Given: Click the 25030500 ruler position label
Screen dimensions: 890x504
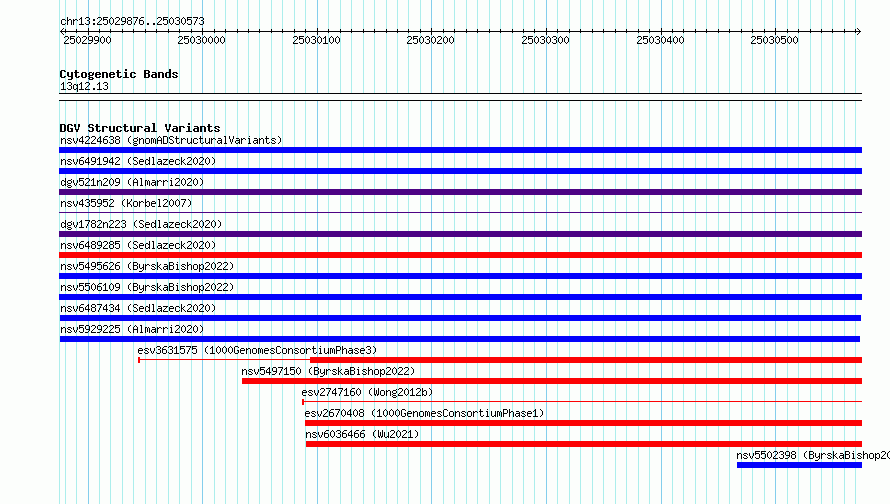Looking at the screenshot, I should click(x=774, y=40).
